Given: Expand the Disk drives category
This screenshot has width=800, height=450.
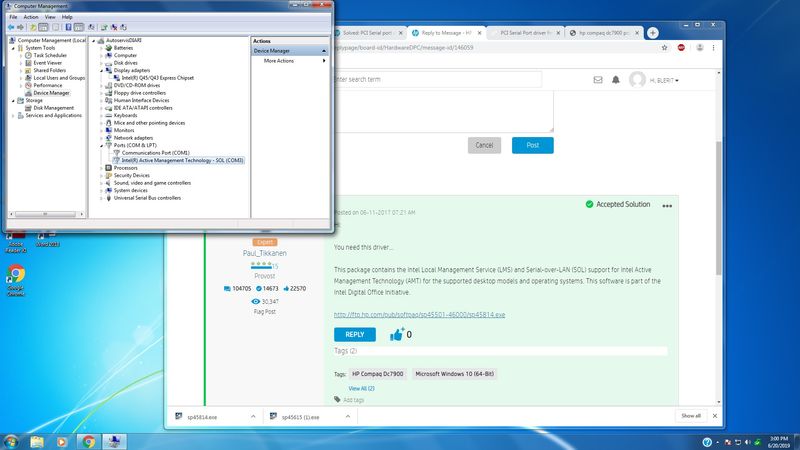Looking at the screenshot, I should coord(102,63).
